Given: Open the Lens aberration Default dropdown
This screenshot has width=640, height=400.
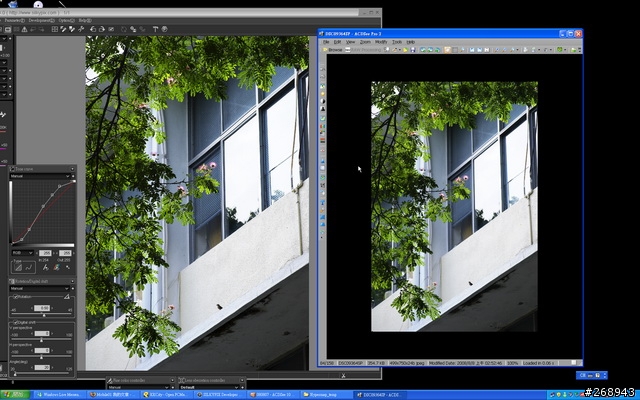Looking at the screenshot, I should pos(209,387).
